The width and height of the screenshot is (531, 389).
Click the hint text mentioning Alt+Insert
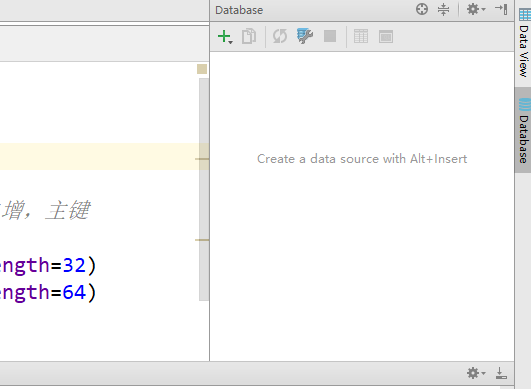tap(362, 159)
